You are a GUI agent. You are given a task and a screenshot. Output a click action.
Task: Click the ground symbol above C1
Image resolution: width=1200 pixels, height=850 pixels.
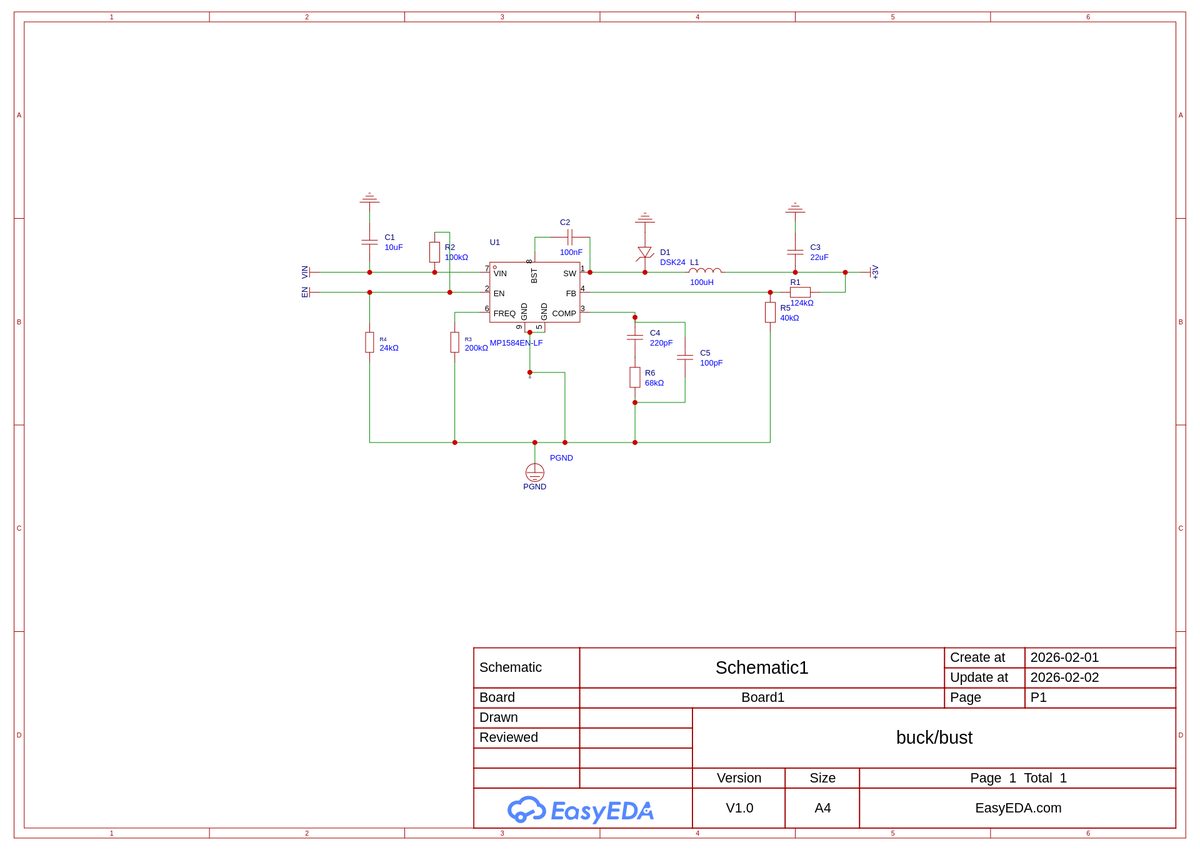click(369, 198)
